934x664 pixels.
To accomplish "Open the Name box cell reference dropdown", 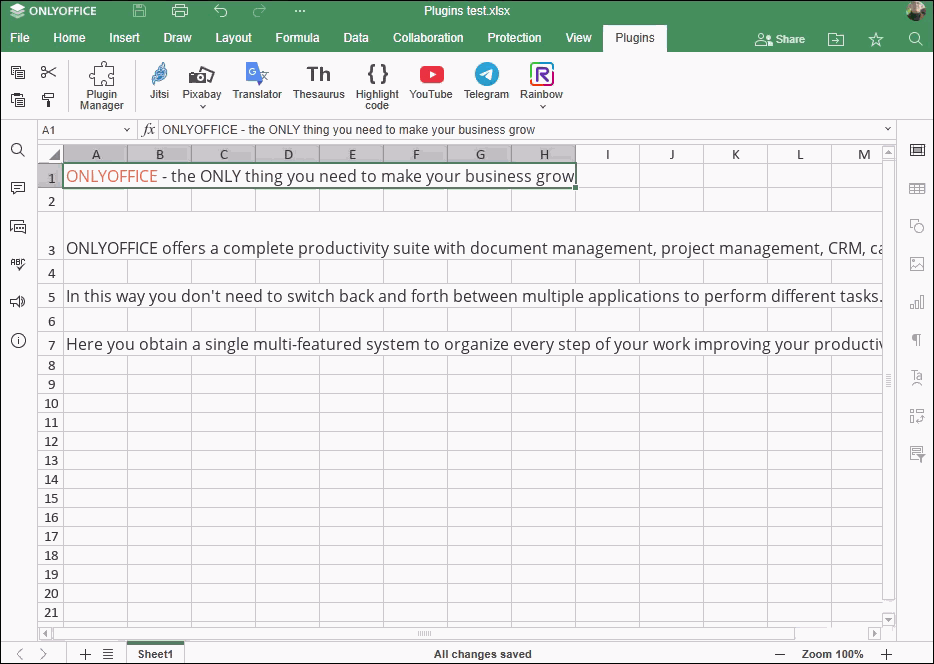I will [127, 130].
